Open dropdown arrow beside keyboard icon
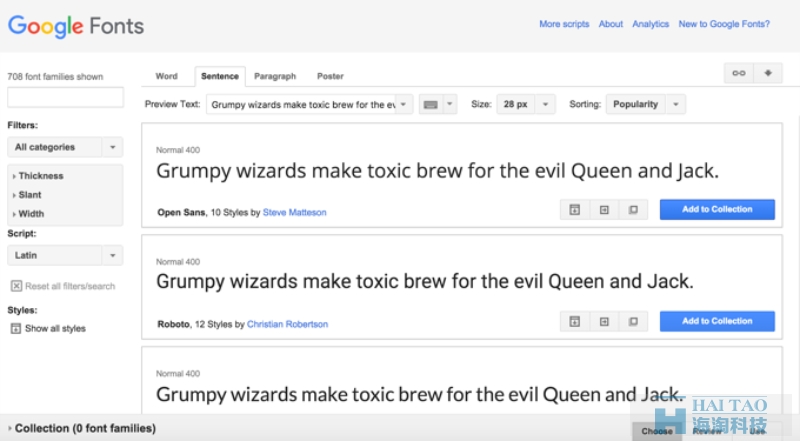The width and height of the screenshot is (800, 441). pyautogui.click(x=449, y=104)
